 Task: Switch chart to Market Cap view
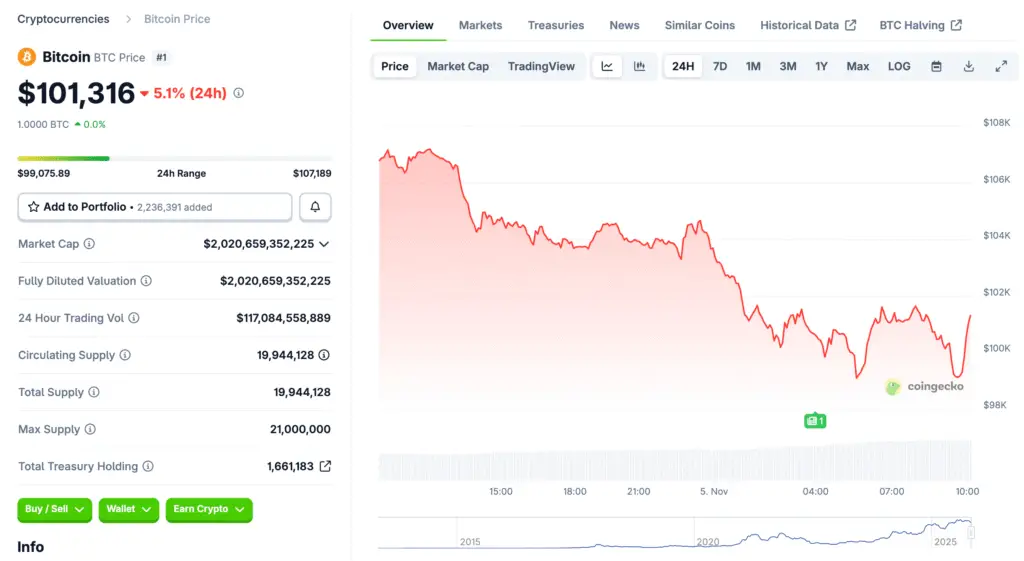(458, 67)
